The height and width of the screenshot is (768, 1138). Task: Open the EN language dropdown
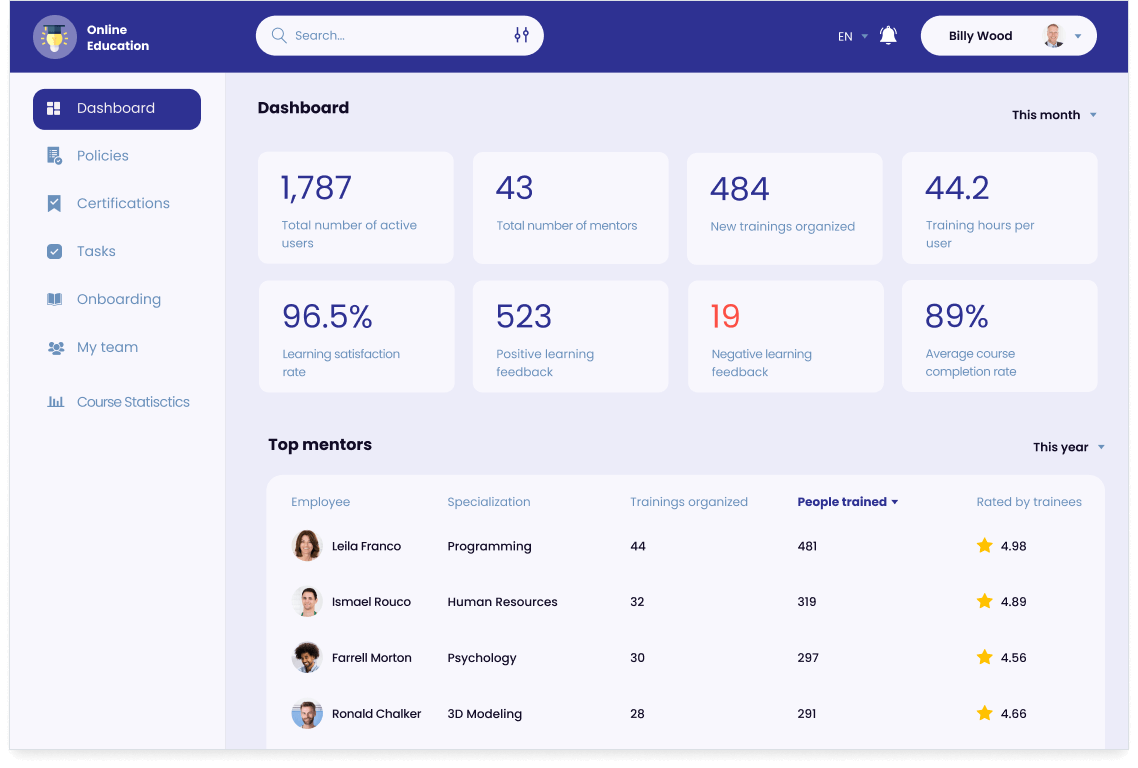coord(852,36)
